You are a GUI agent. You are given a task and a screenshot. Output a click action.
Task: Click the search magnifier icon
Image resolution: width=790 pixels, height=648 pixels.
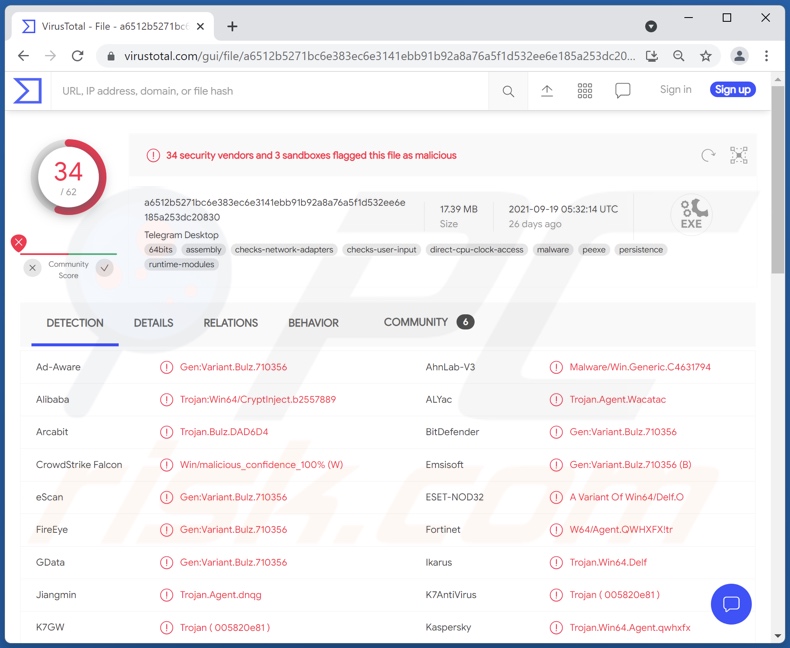(x=508, y=91)
